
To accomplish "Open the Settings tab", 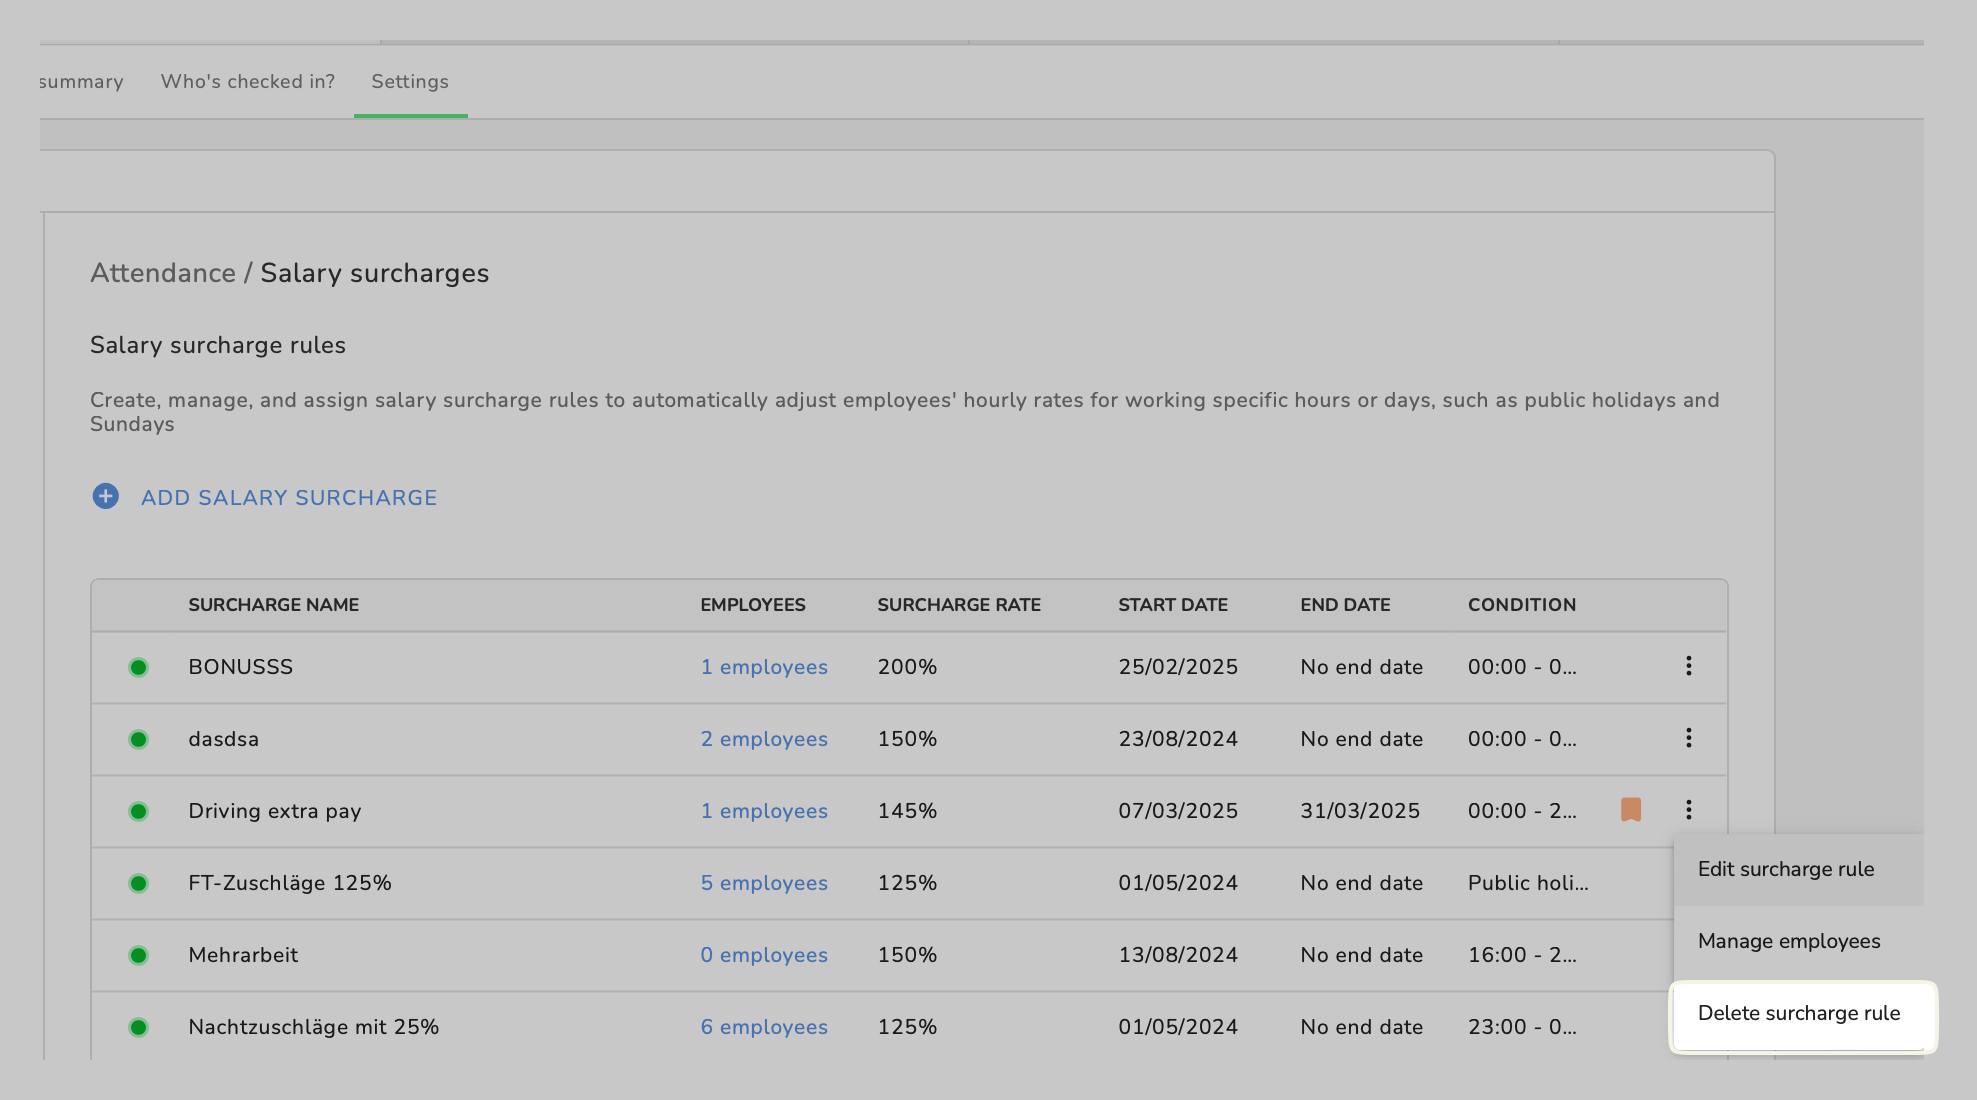I will tap(410, 82).
